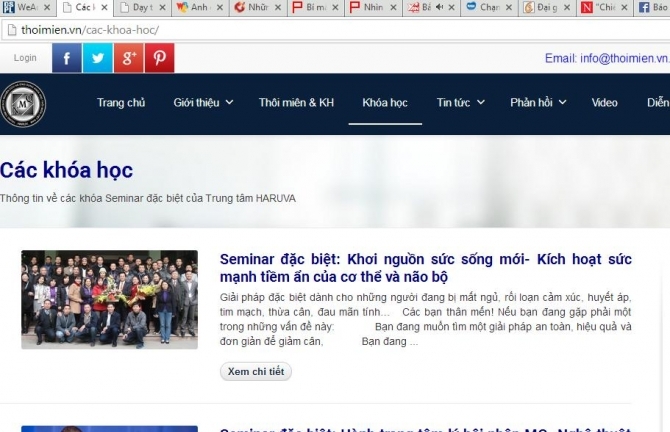
Task: Expand the Tin tức dropdown menu
Action: [x=461, y=102]
